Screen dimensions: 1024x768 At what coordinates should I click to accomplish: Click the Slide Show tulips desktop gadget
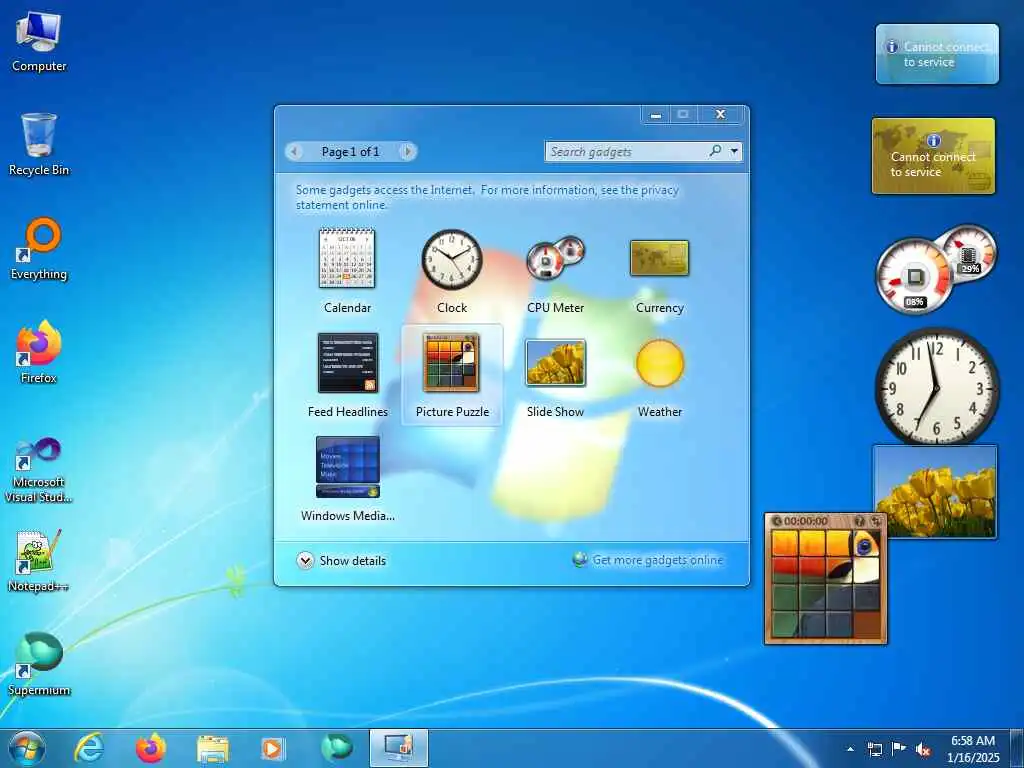point(935,491)
